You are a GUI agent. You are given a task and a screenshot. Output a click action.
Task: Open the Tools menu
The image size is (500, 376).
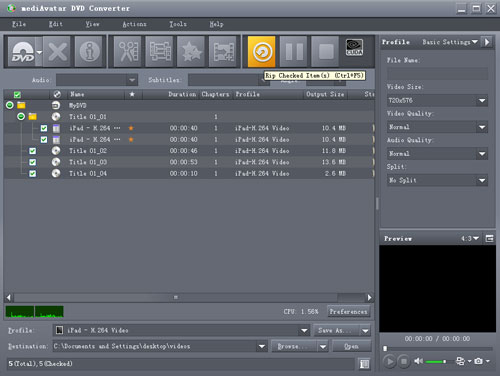click(x=178, y=24)
